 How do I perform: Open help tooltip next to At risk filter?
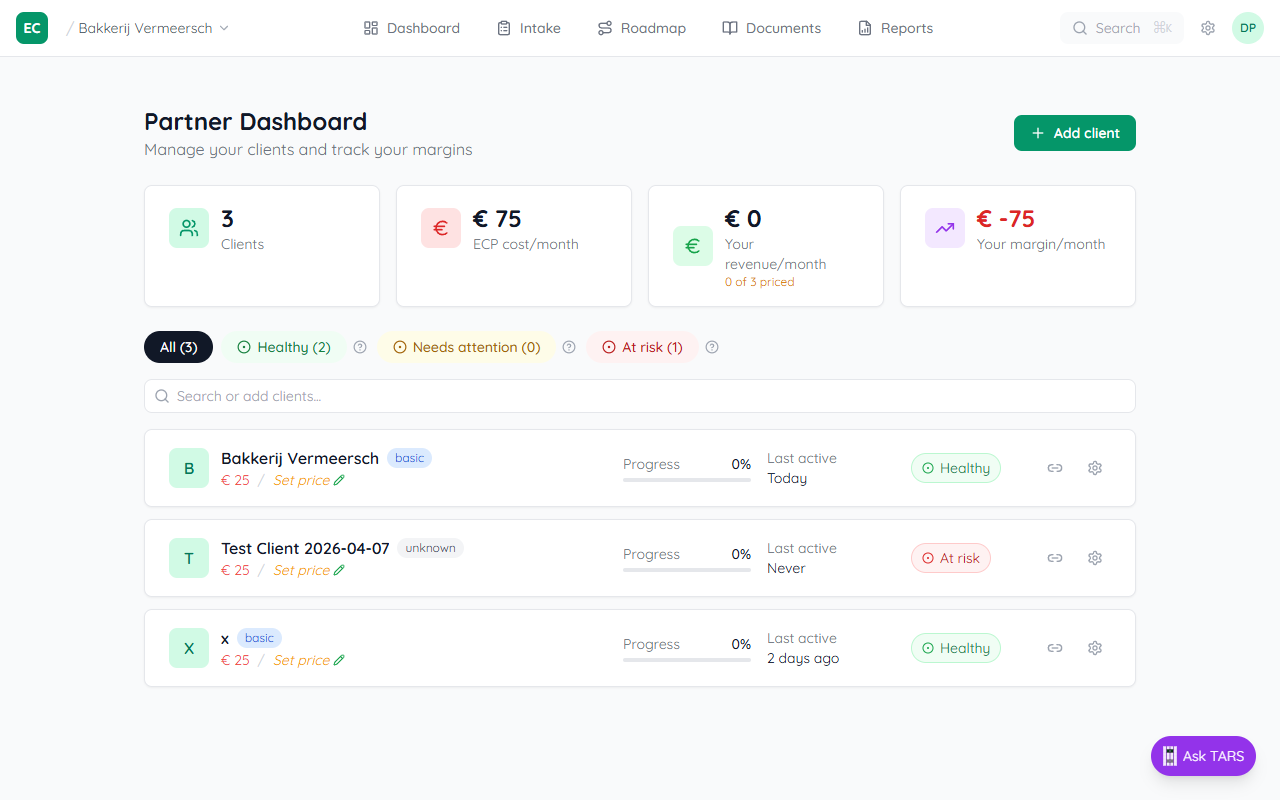(711, 347)
